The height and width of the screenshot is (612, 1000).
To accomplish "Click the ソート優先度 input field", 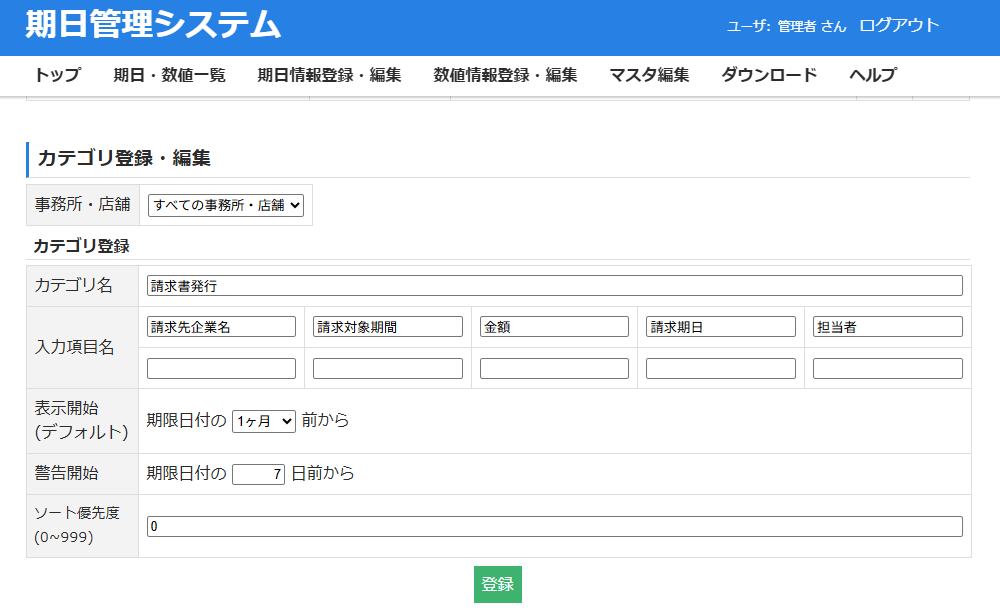I will tap(554, 526).
